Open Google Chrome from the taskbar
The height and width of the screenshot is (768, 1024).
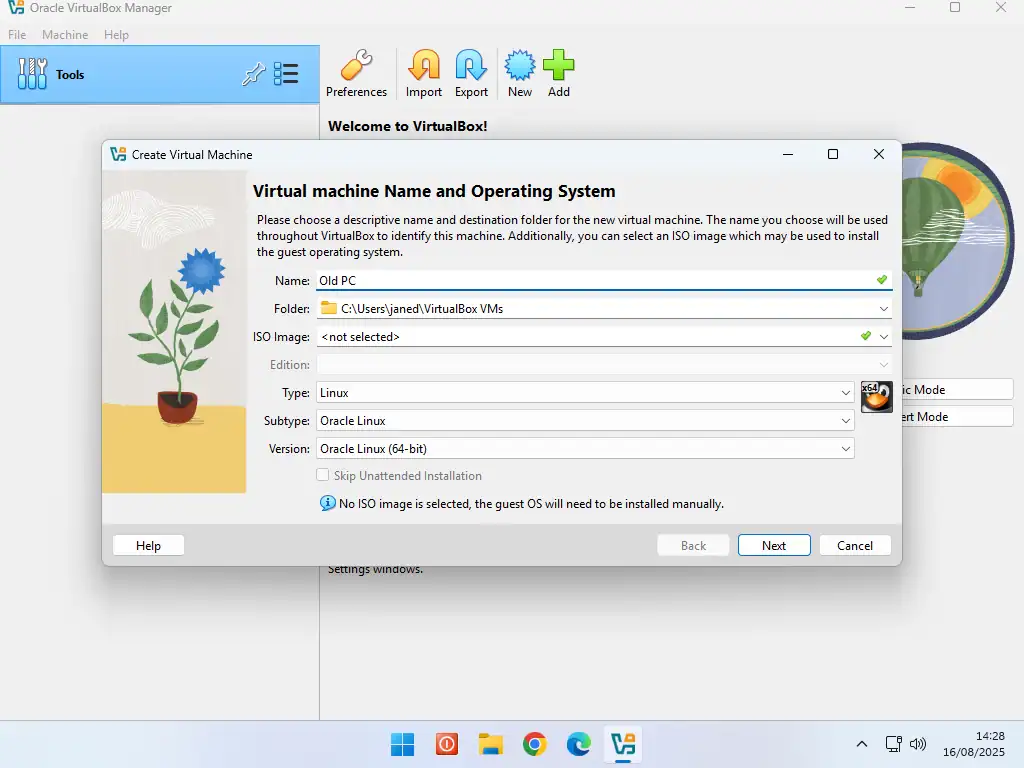click(x=535, y=744)
